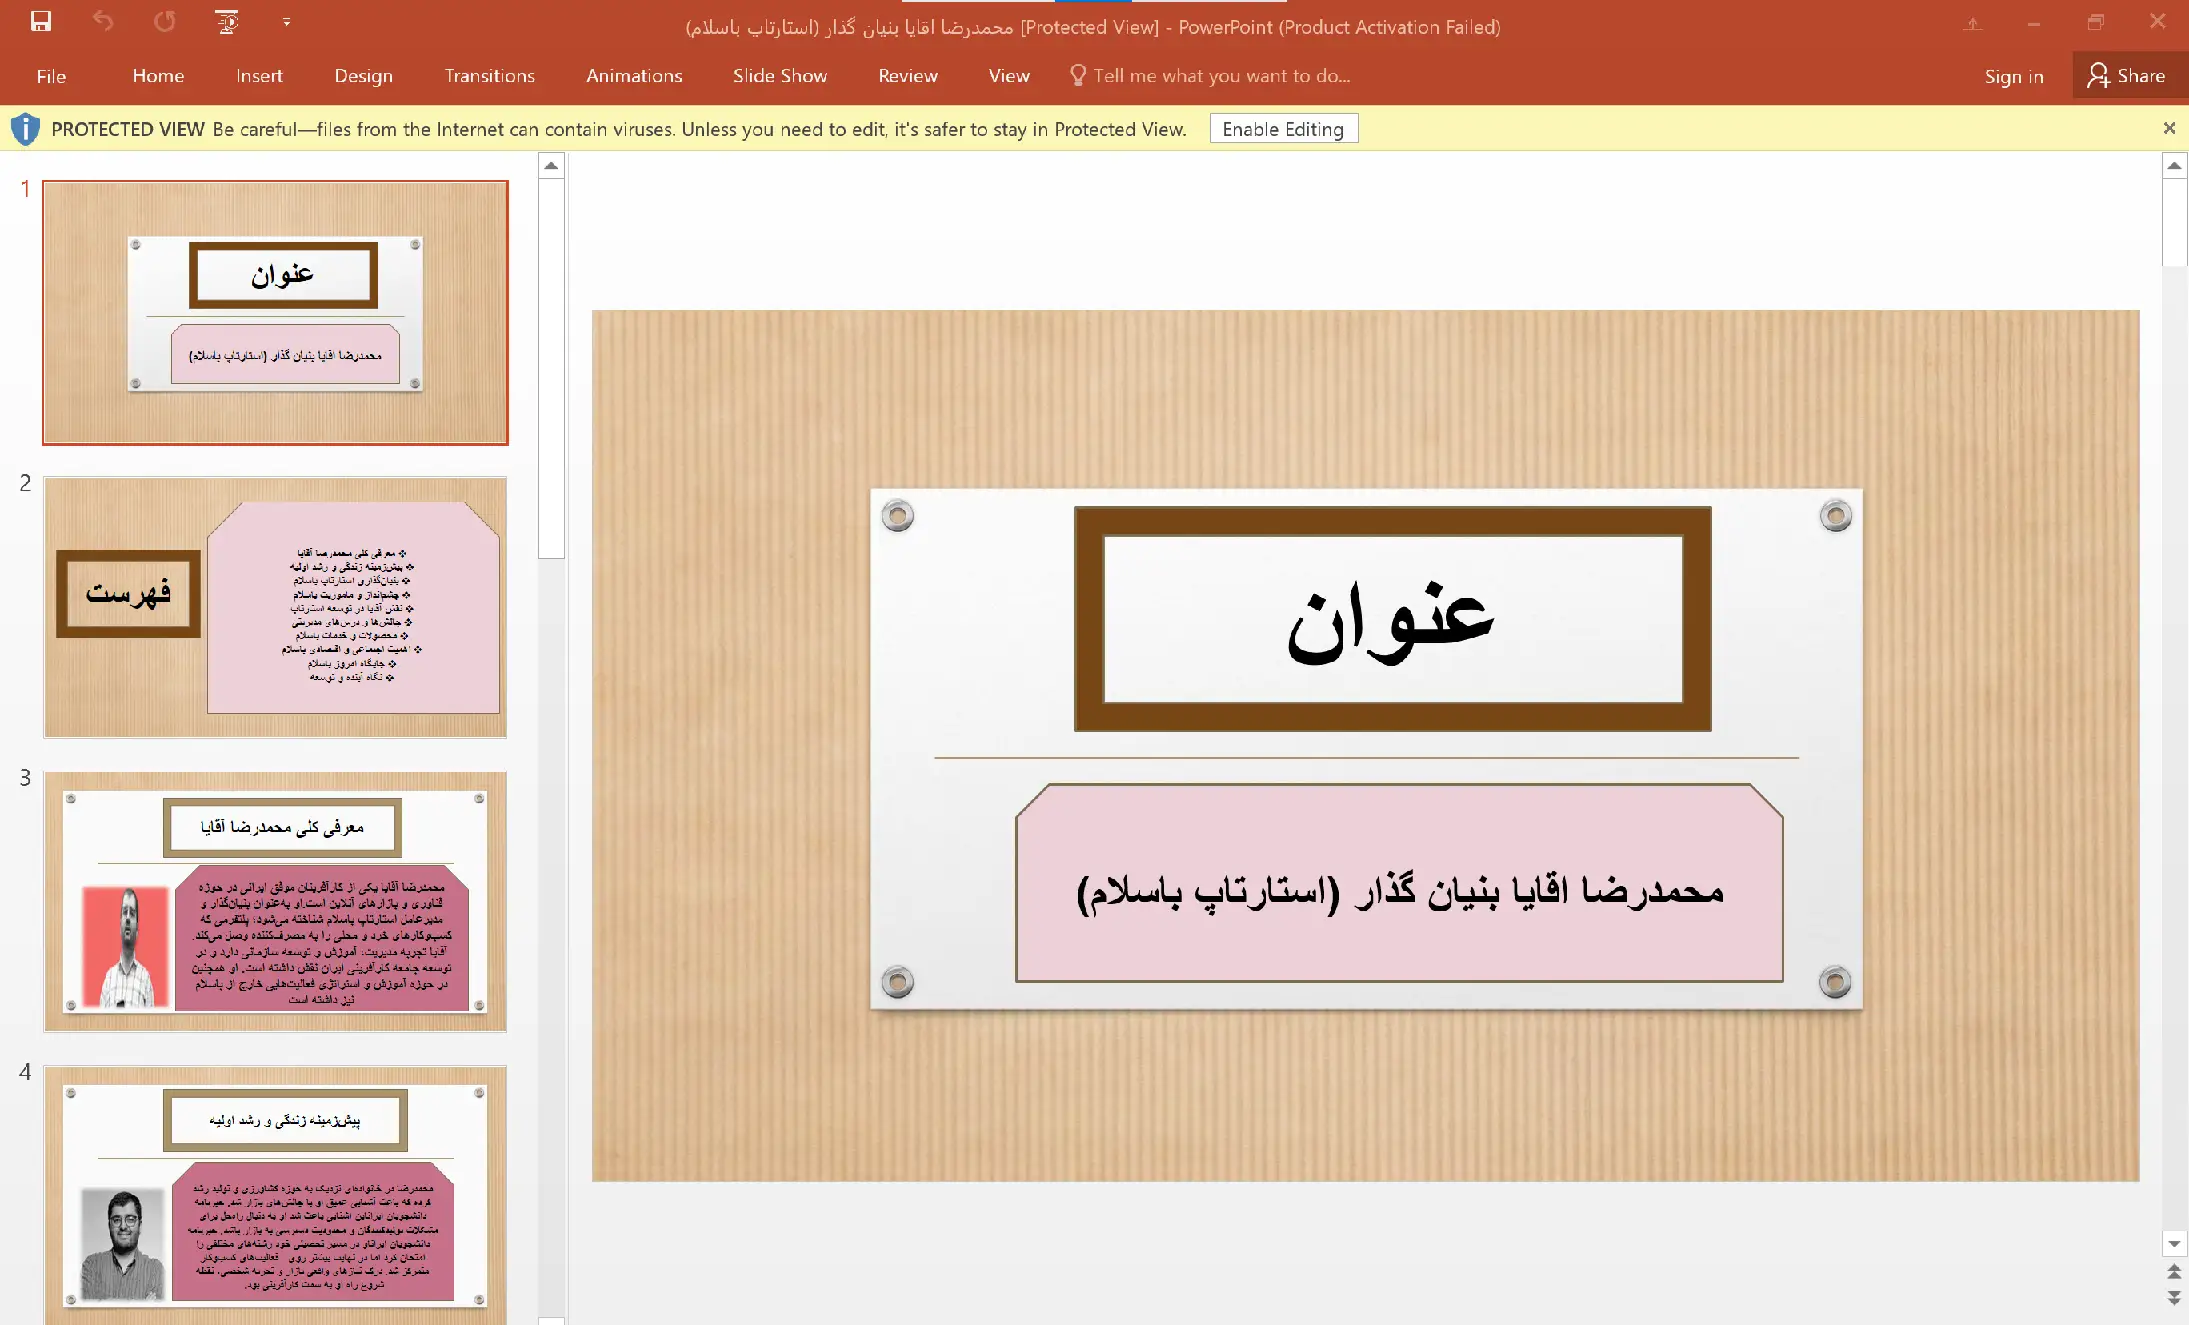
Task: Start presentation from beginning icon
Action: pyautogui.click(x=227, y=22)
